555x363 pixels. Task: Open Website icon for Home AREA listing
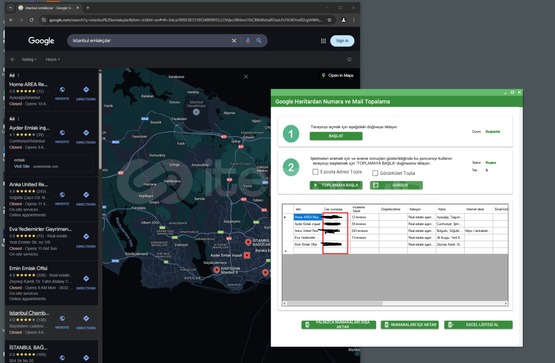click(62, 90)
